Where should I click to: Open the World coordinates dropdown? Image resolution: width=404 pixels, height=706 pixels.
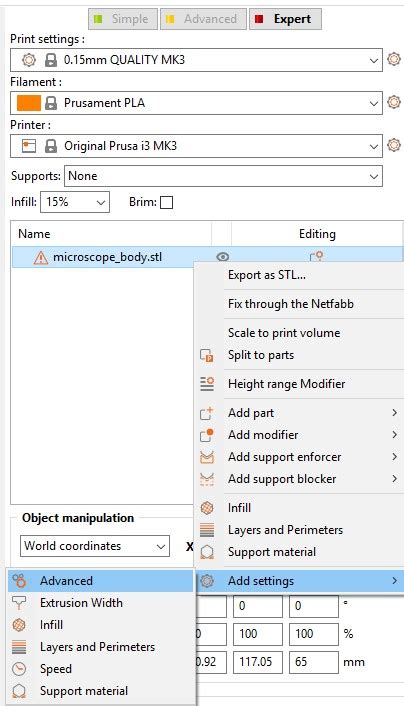[95, 546]
